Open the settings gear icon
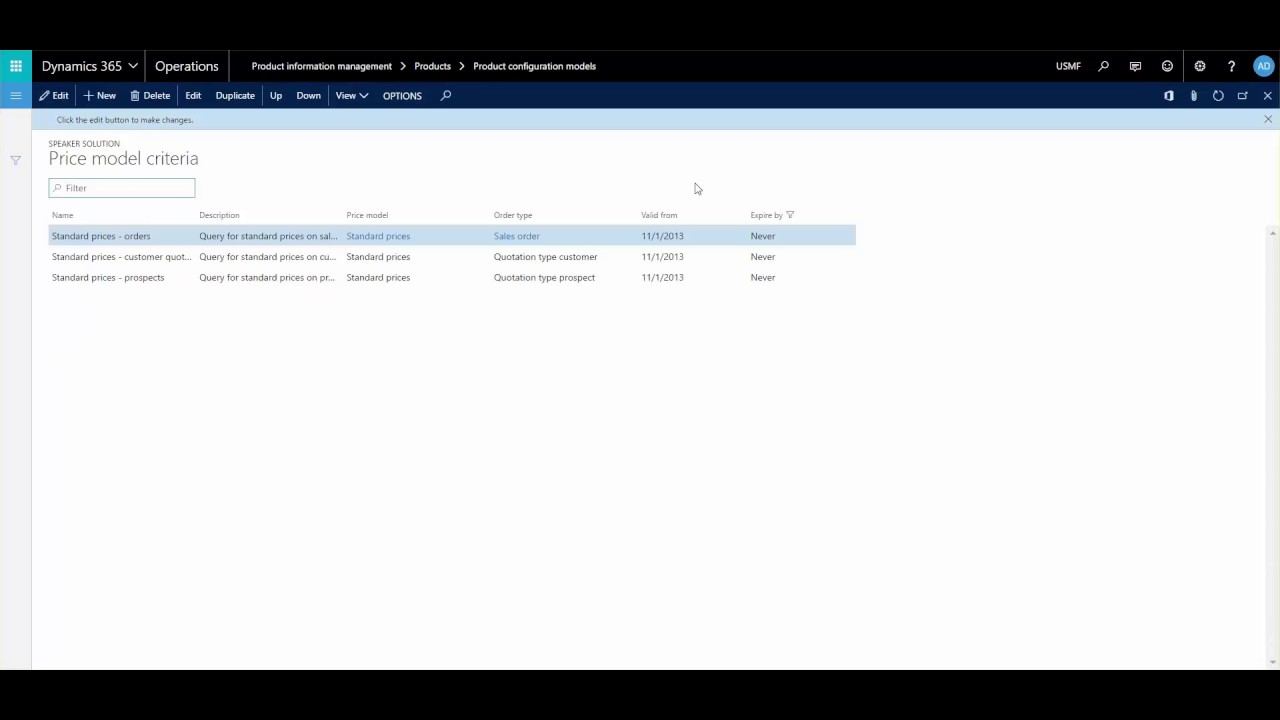1280x720 pixels. pyautogui.click(x=1199, y=66)
